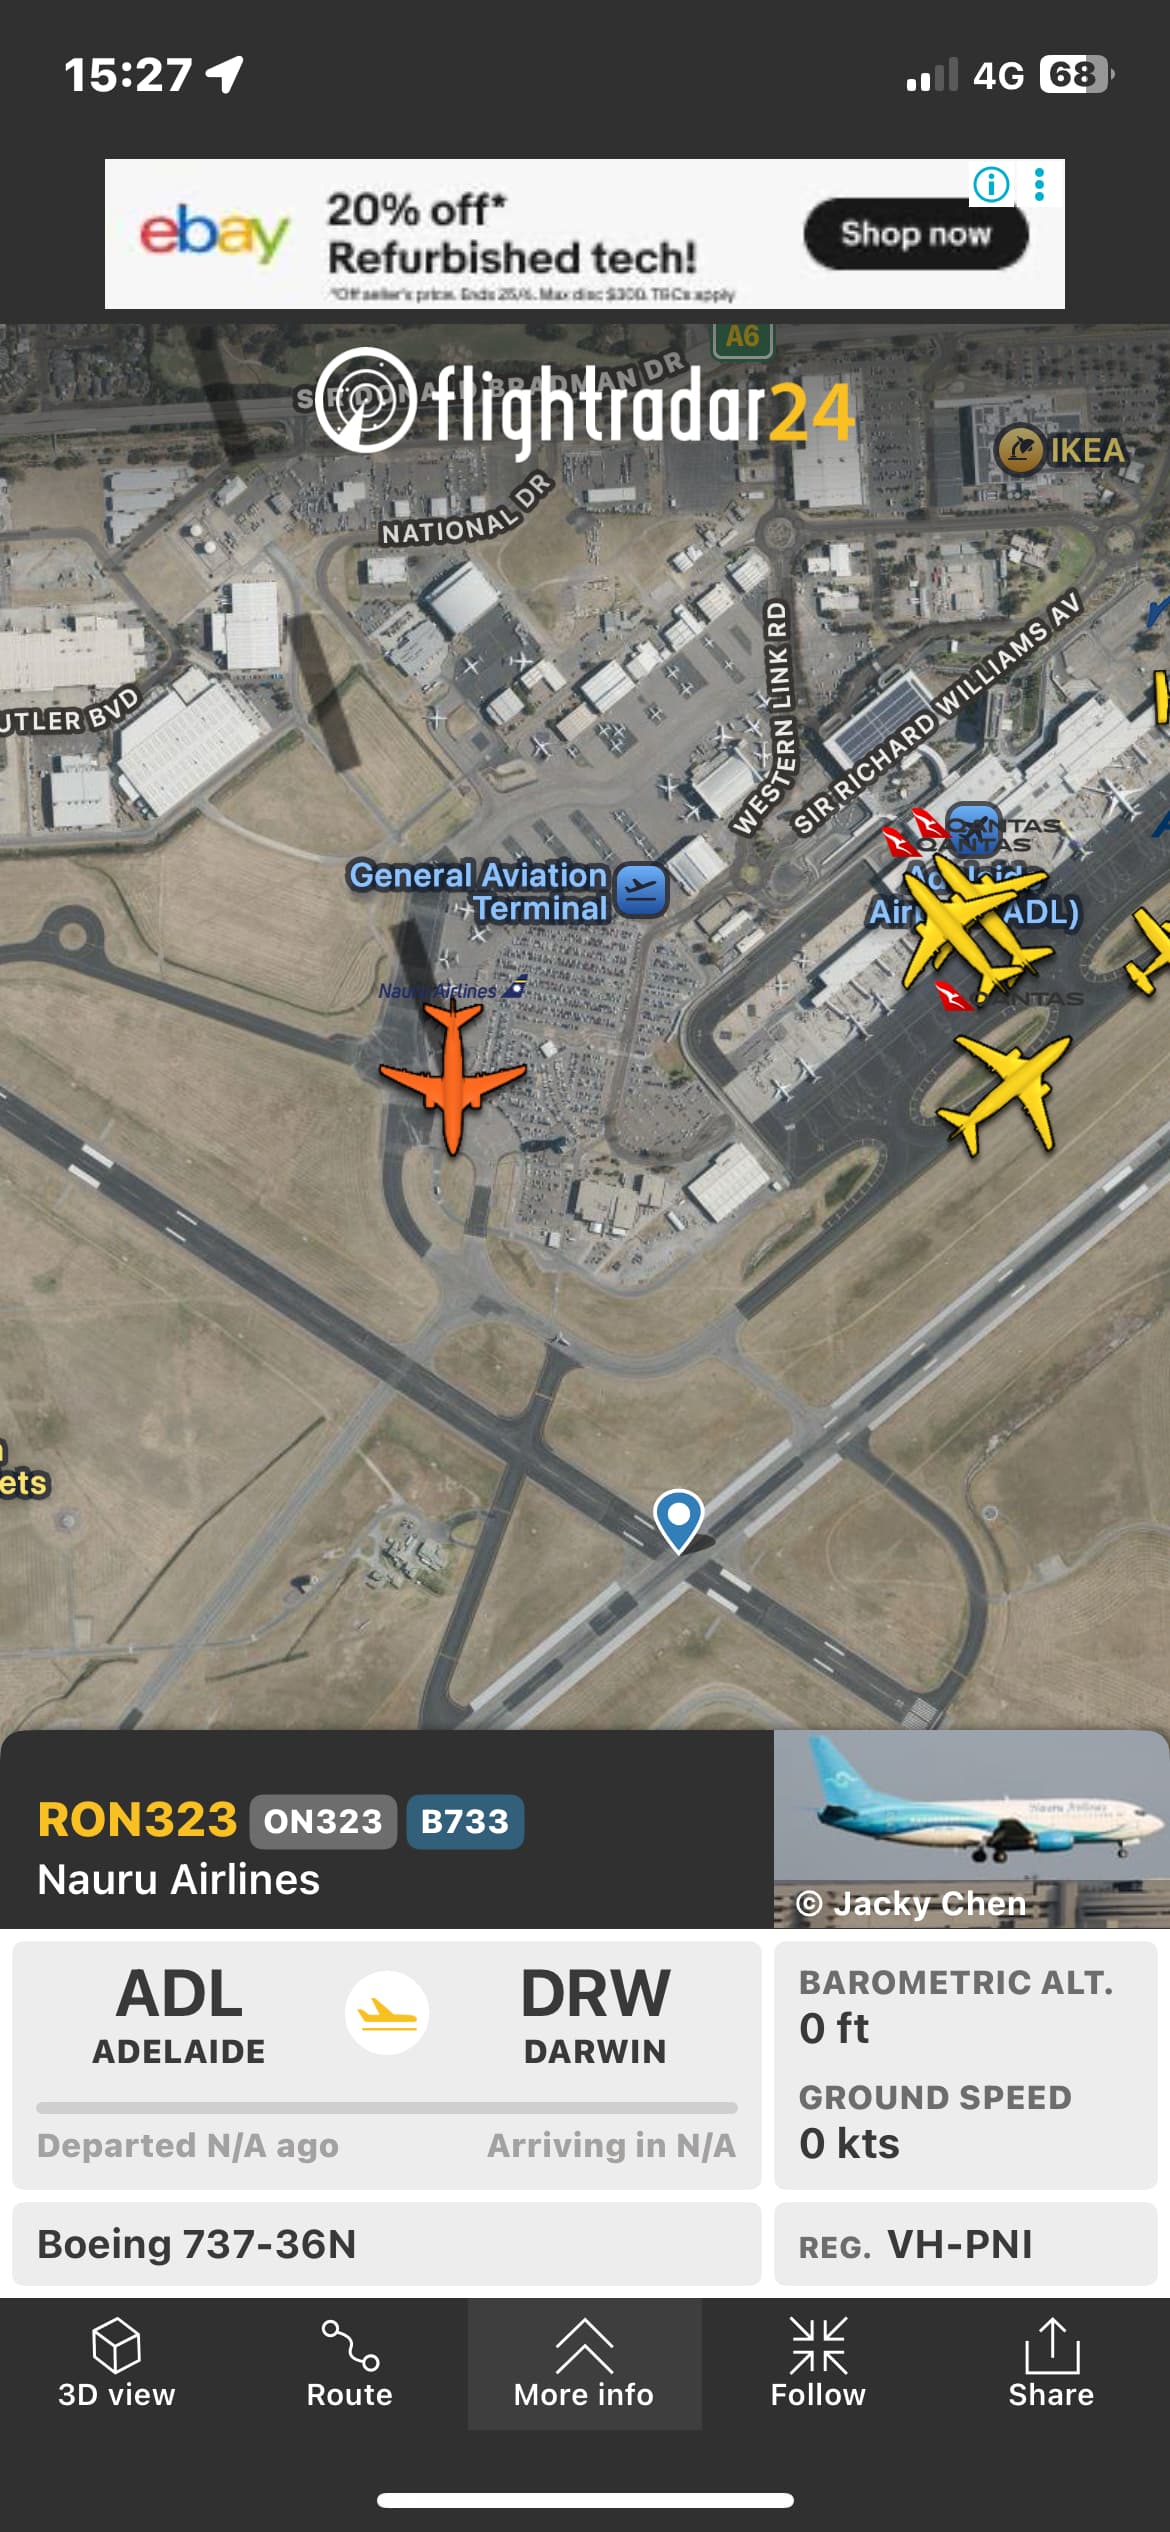This screenshot has height=2532, width=1170.
Task: Tap the ADL to DRW flight progress bar
Action: (x=387, y=2108)
